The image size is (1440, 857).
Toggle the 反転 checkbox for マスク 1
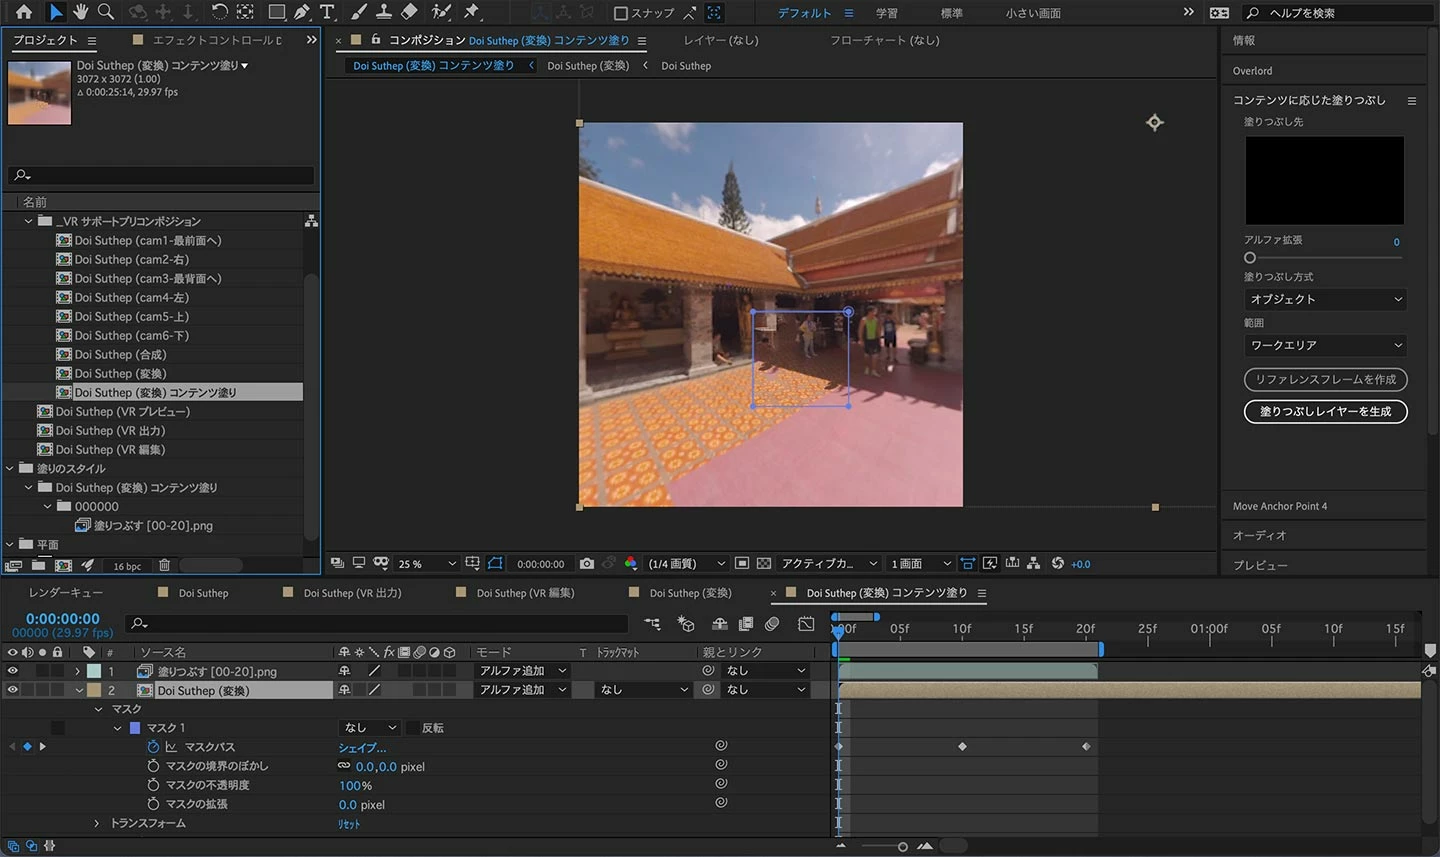pyautogui.click(x=412, y=728)
